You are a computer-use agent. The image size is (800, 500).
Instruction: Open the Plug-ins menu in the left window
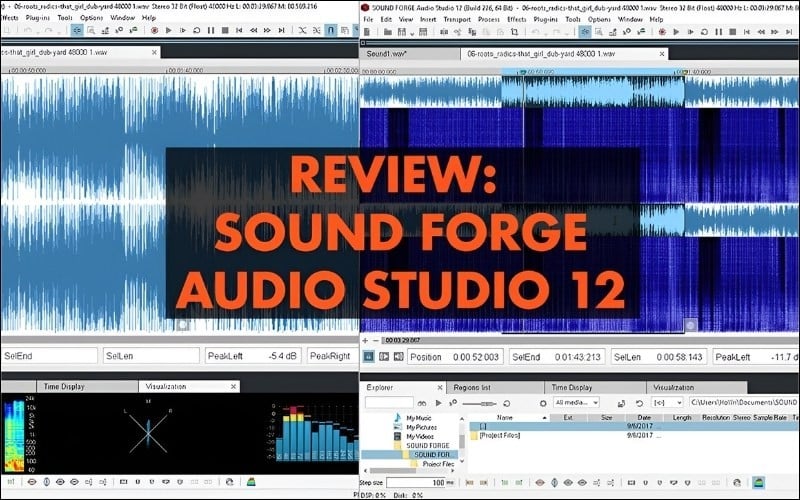[x=38, y=18]
